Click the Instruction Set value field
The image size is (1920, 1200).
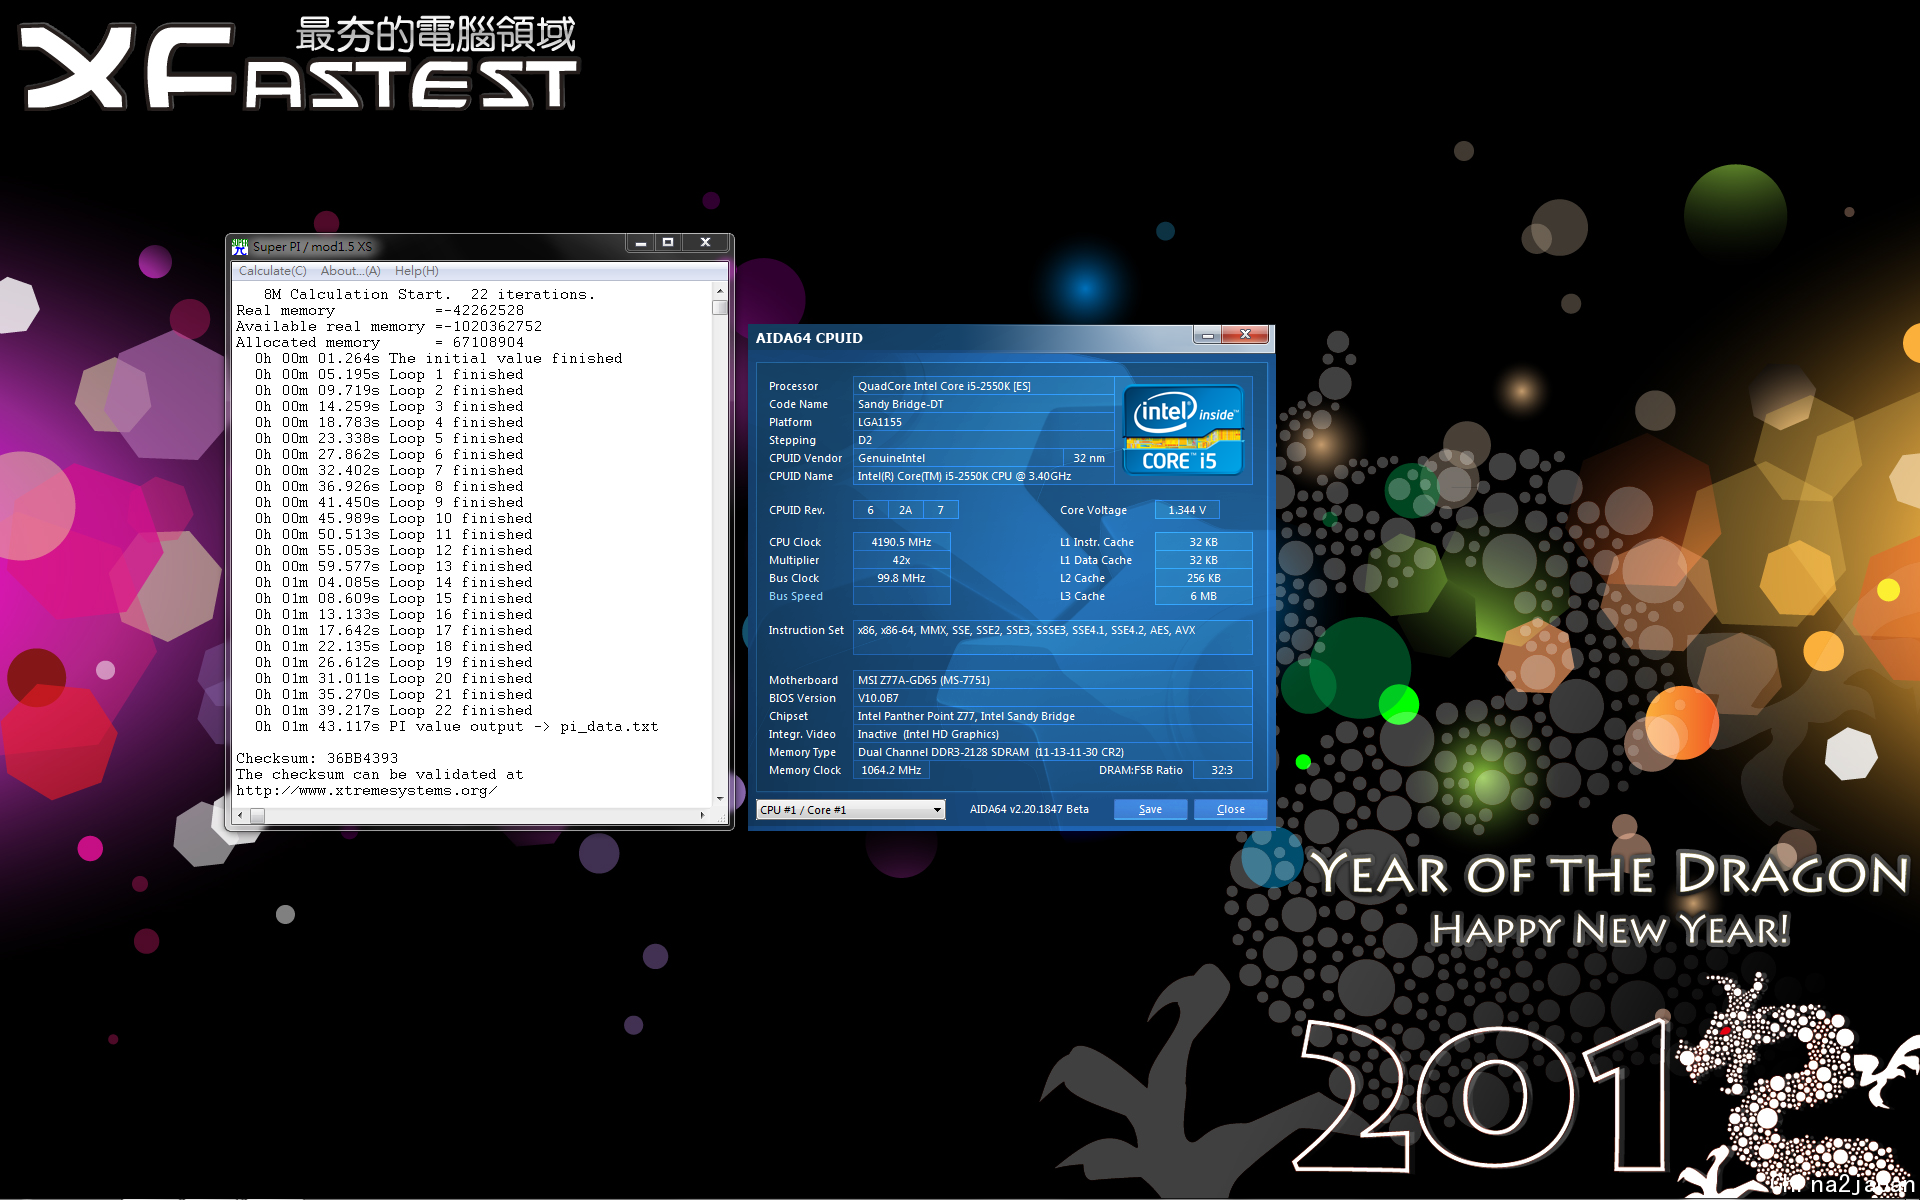[x=1052, y=637]
